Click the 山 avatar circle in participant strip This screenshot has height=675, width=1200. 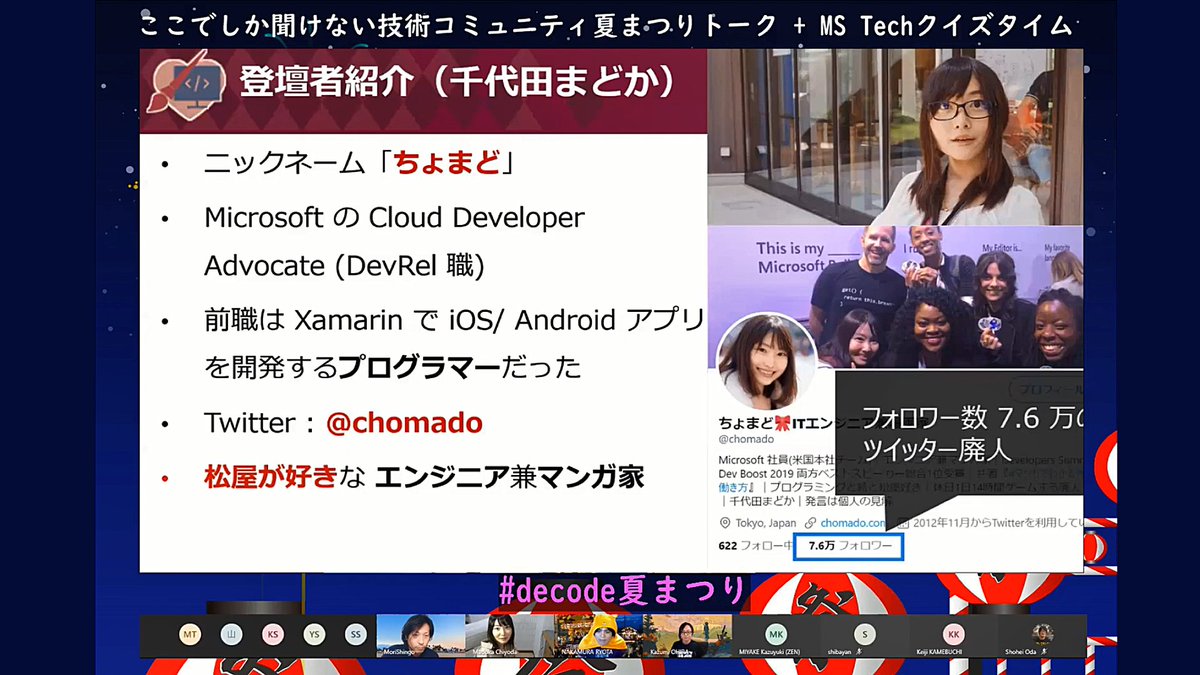coord(231,636)
